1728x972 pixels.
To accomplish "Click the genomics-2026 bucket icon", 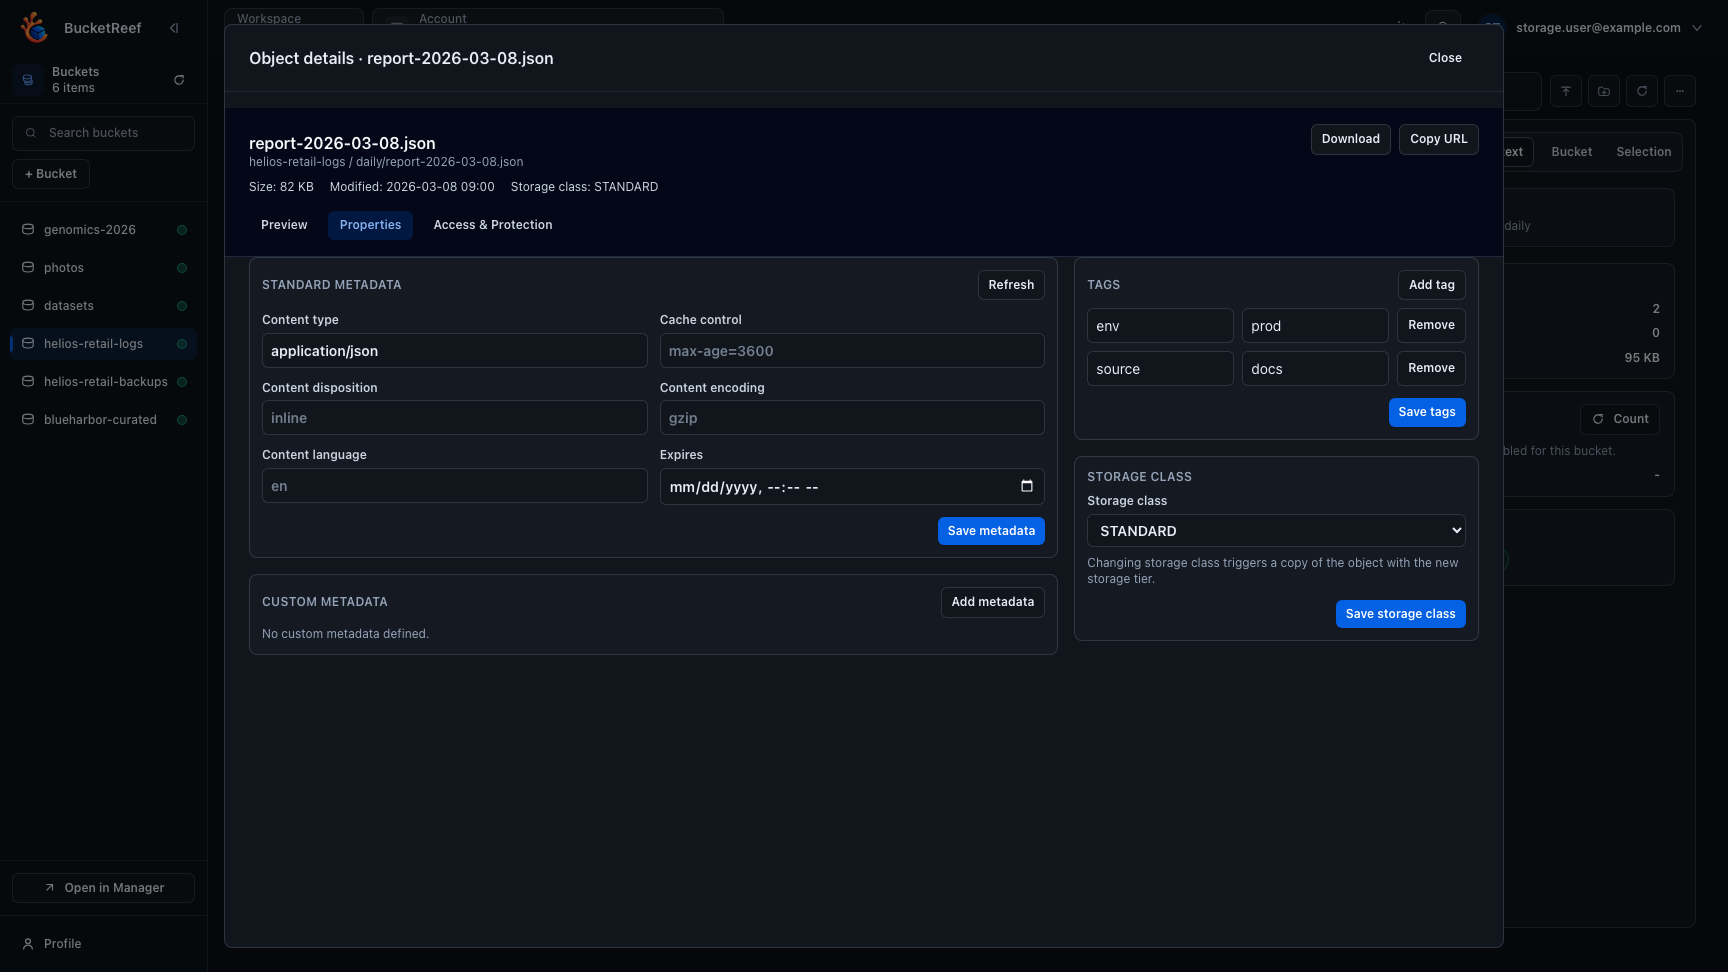I will tap(28, 230).
